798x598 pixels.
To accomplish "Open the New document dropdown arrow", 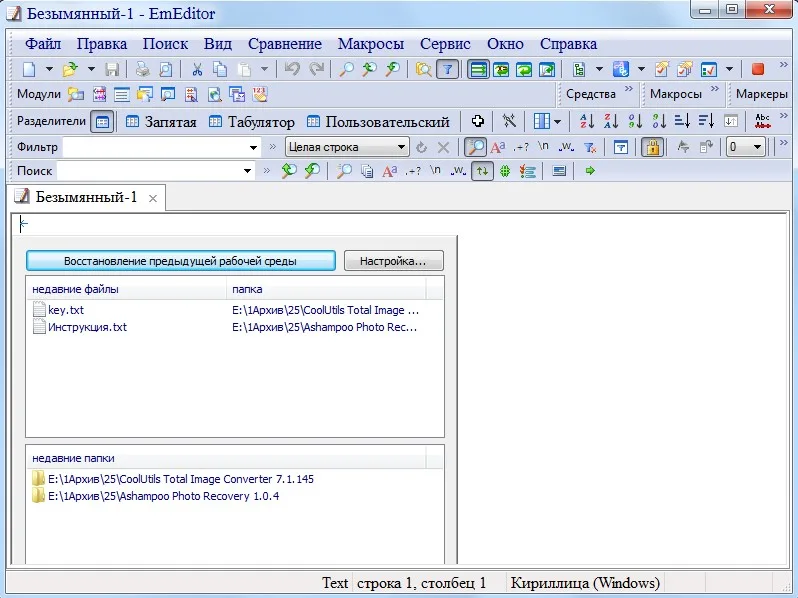I will pyautogui.click(x=49, y=69).
